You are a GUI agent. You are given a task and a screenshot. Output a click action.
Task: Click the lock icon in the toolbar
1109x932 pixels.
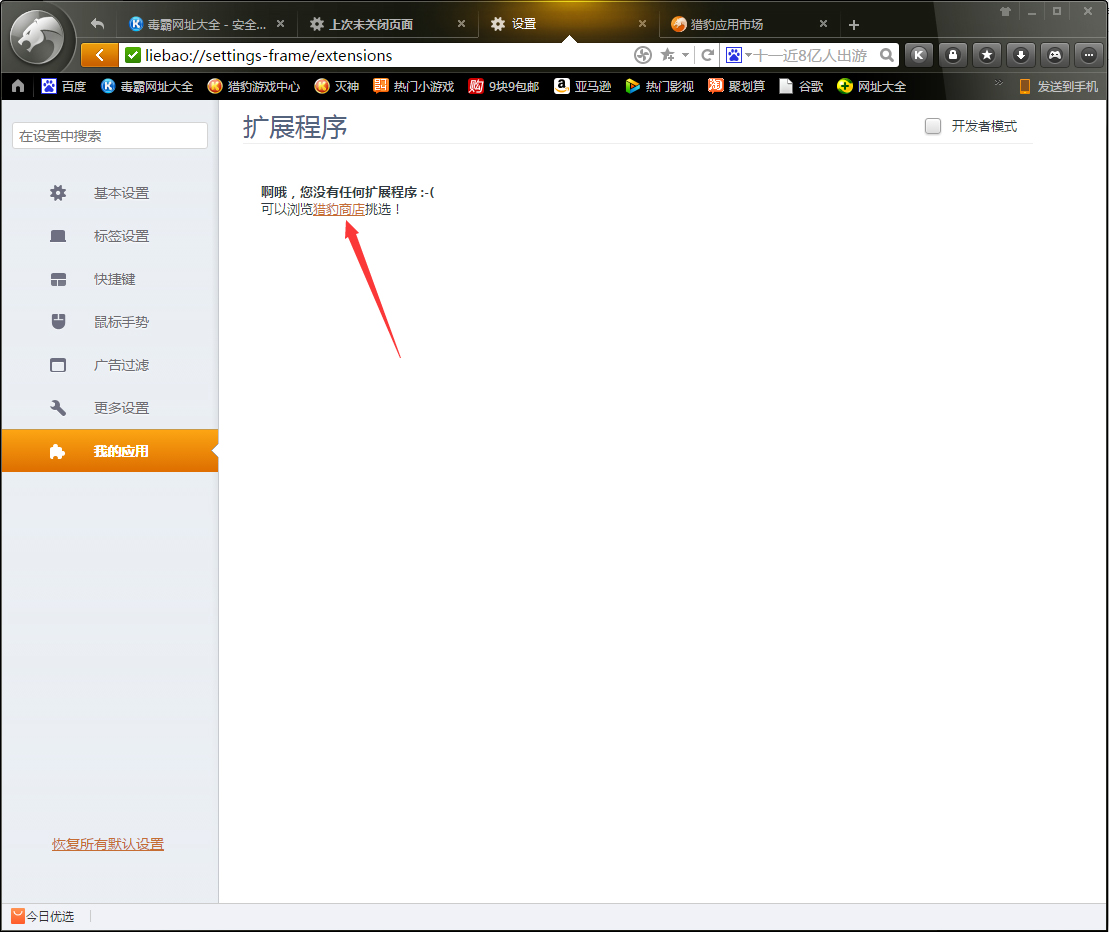[952, 55]
